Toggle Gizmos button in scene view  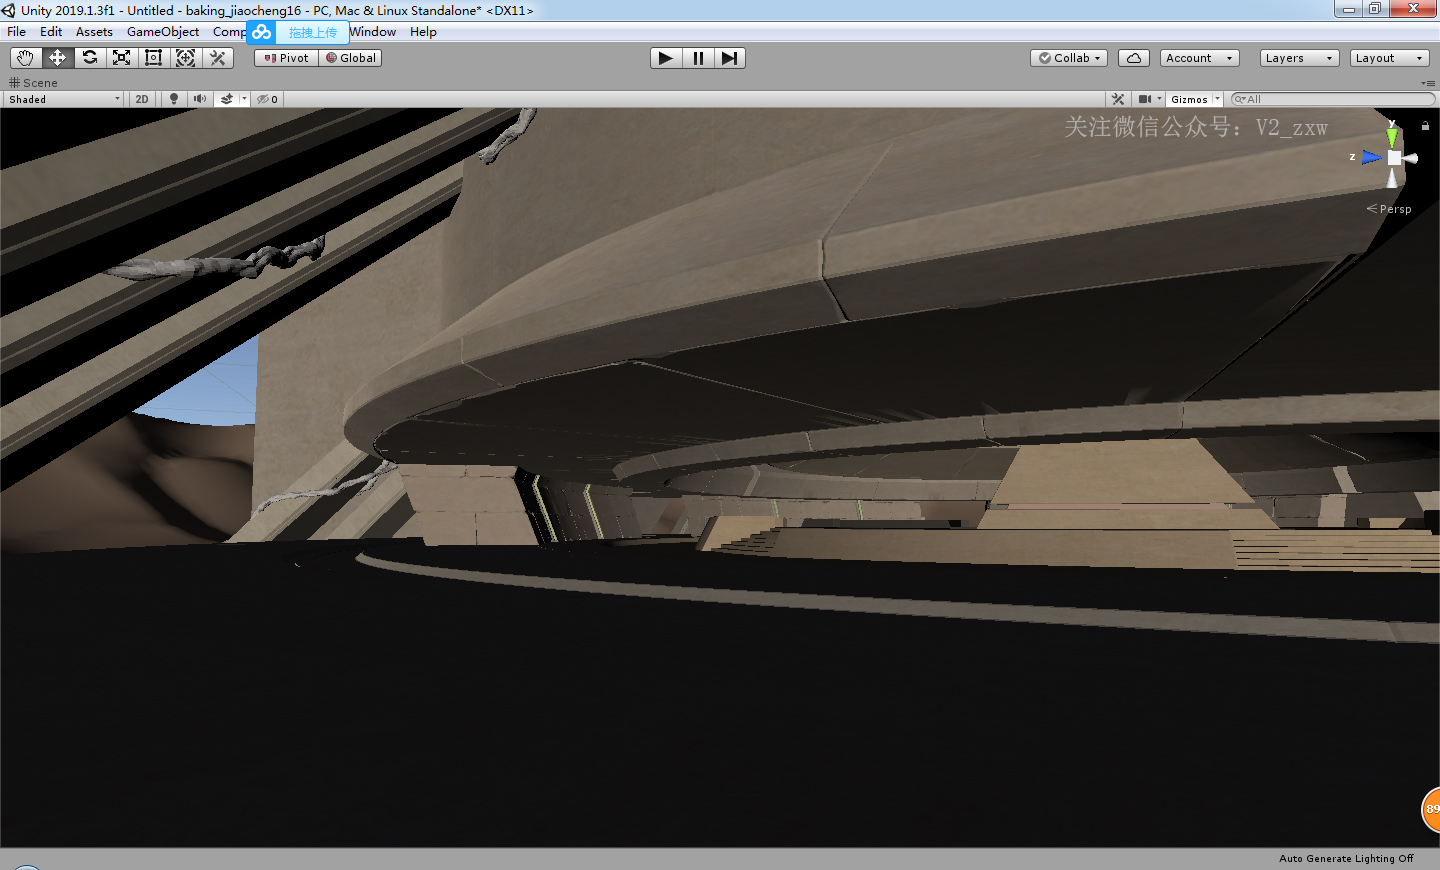pyautogui.click(x=1189, y=99)
